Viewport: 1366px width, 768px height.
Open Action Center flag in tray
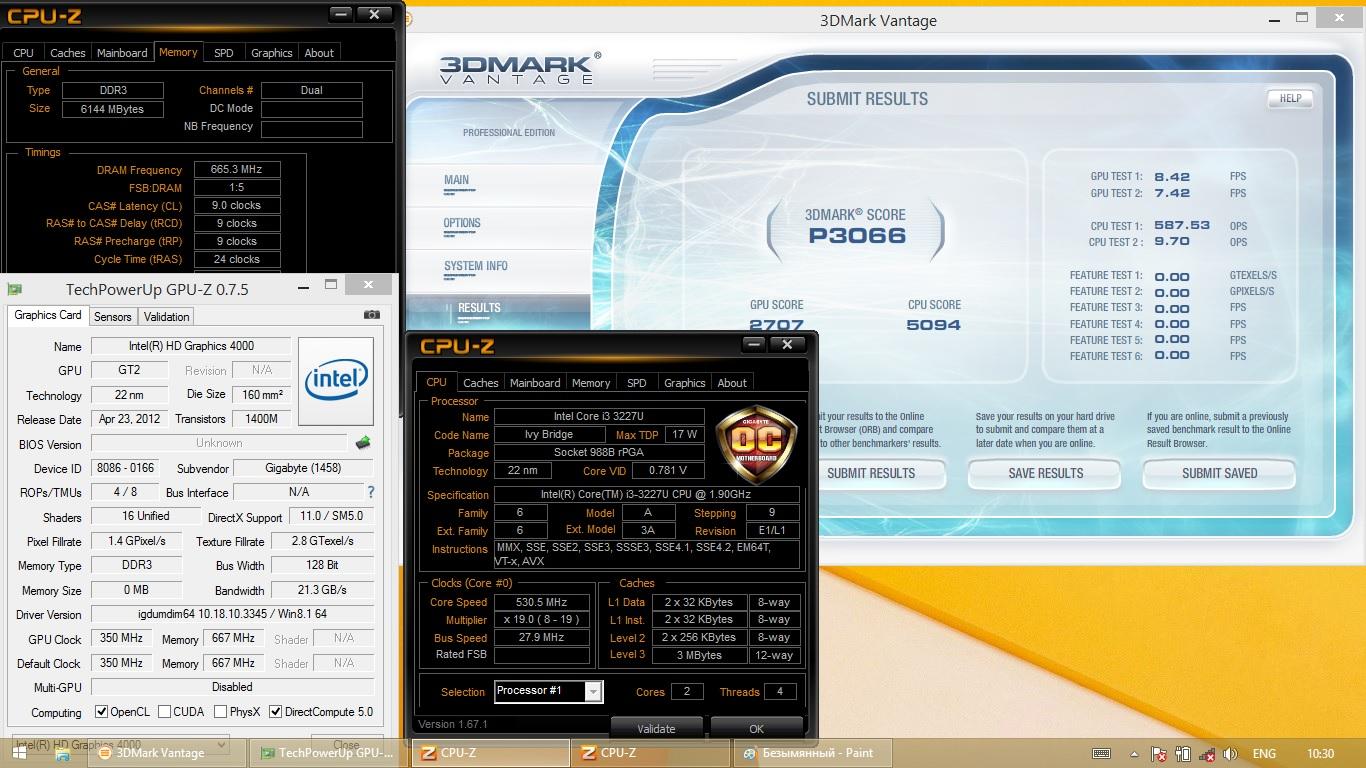click(x=1160, y=754)
